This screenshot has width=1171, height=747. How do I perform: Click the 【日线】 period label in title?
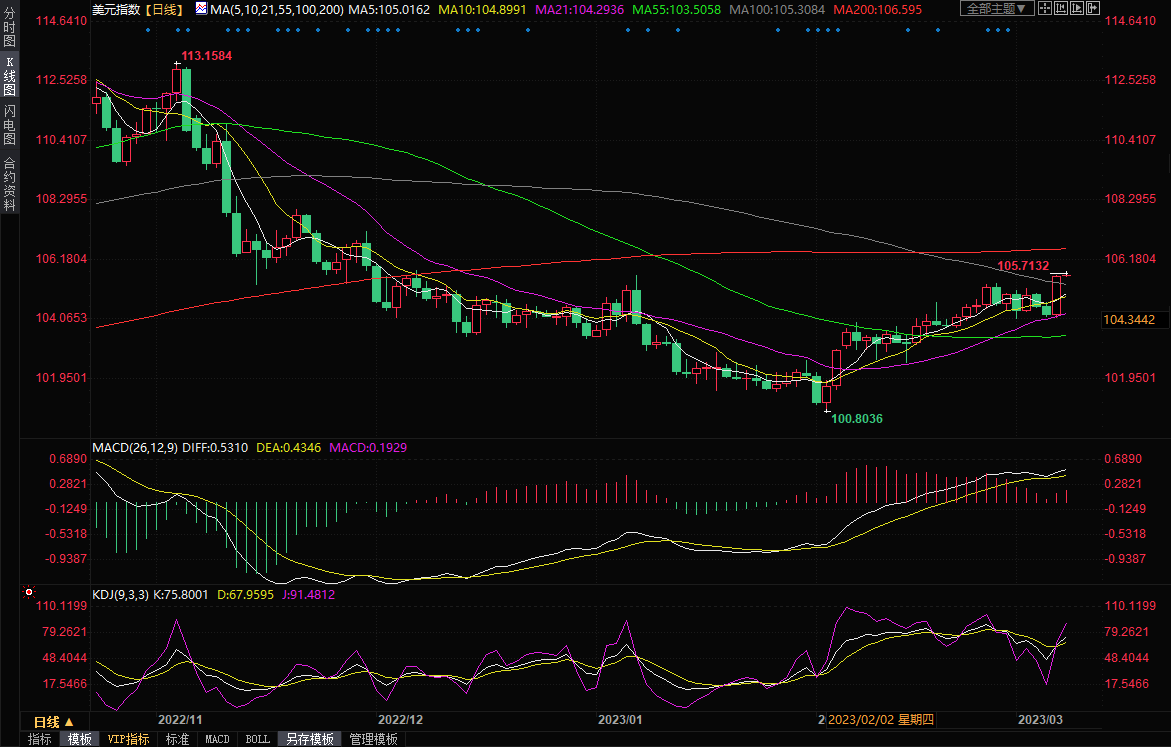pyautogui.click(x=164, y=9)
